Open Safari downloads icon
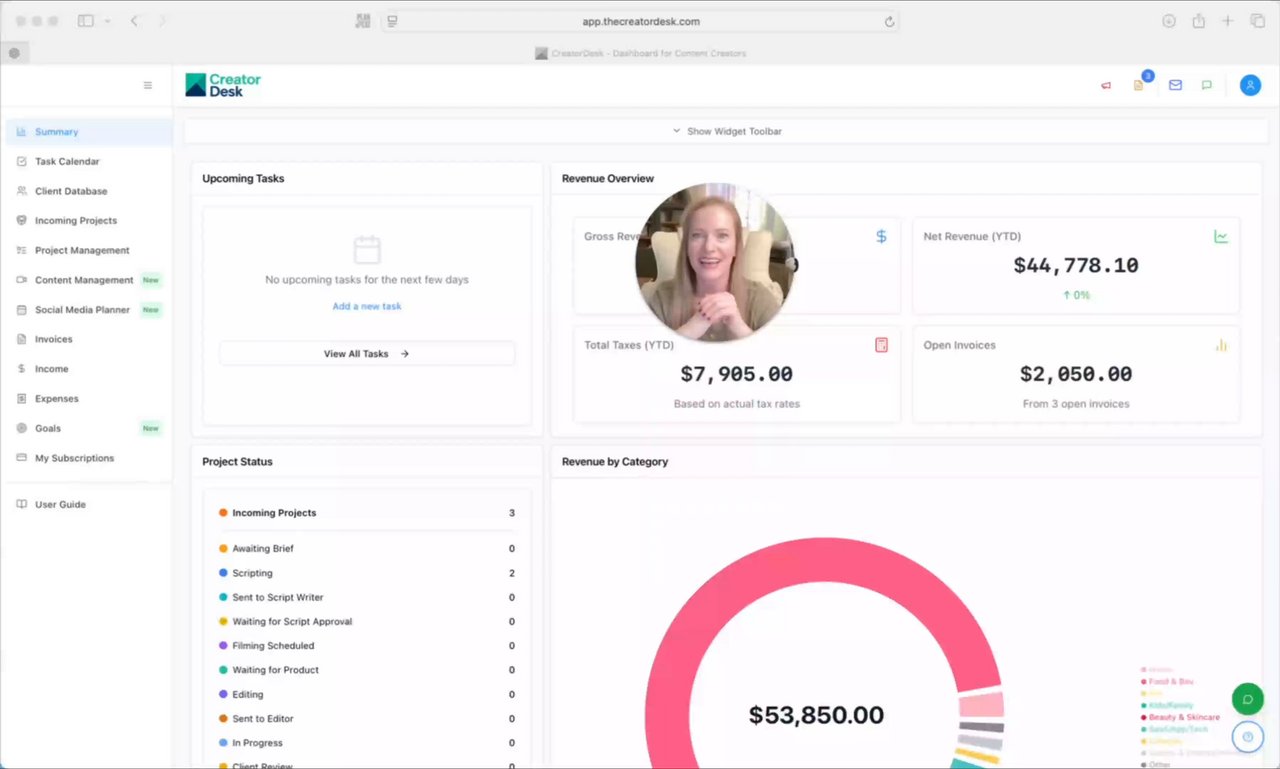The height and width of the screenshot is (769, 1280). [1168, 21]
